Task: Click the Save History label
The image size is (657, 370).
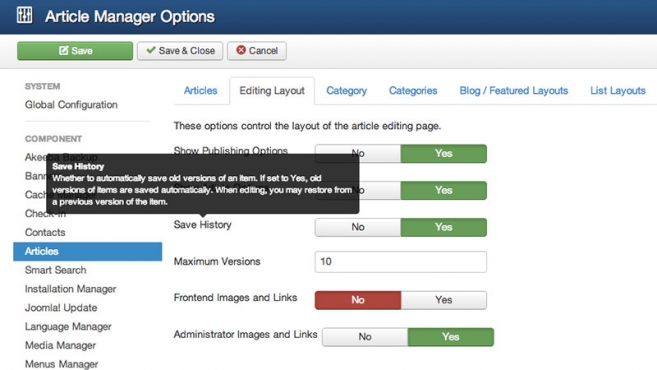Action: (x=203, y=225)
